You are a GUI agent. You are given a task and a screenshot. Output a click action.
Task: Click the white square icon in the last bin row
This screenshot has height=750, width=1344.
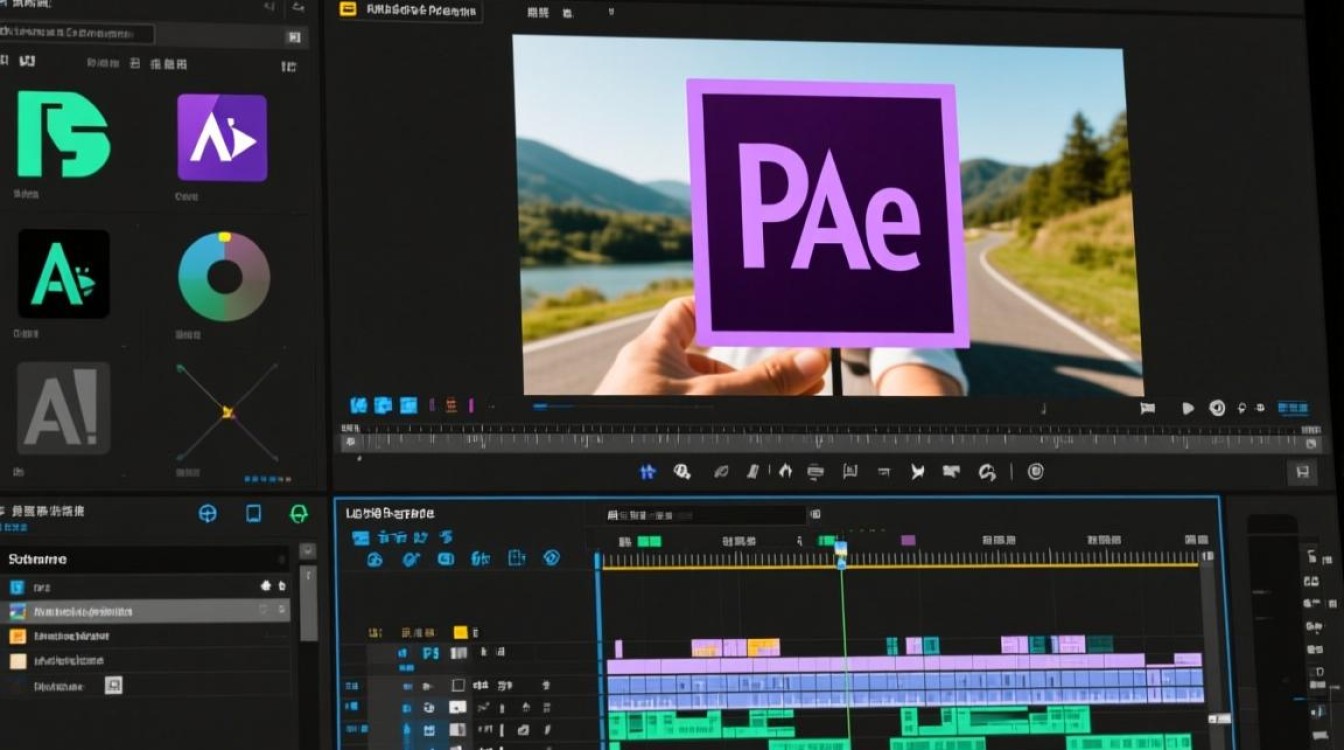[x=113, y=686]
